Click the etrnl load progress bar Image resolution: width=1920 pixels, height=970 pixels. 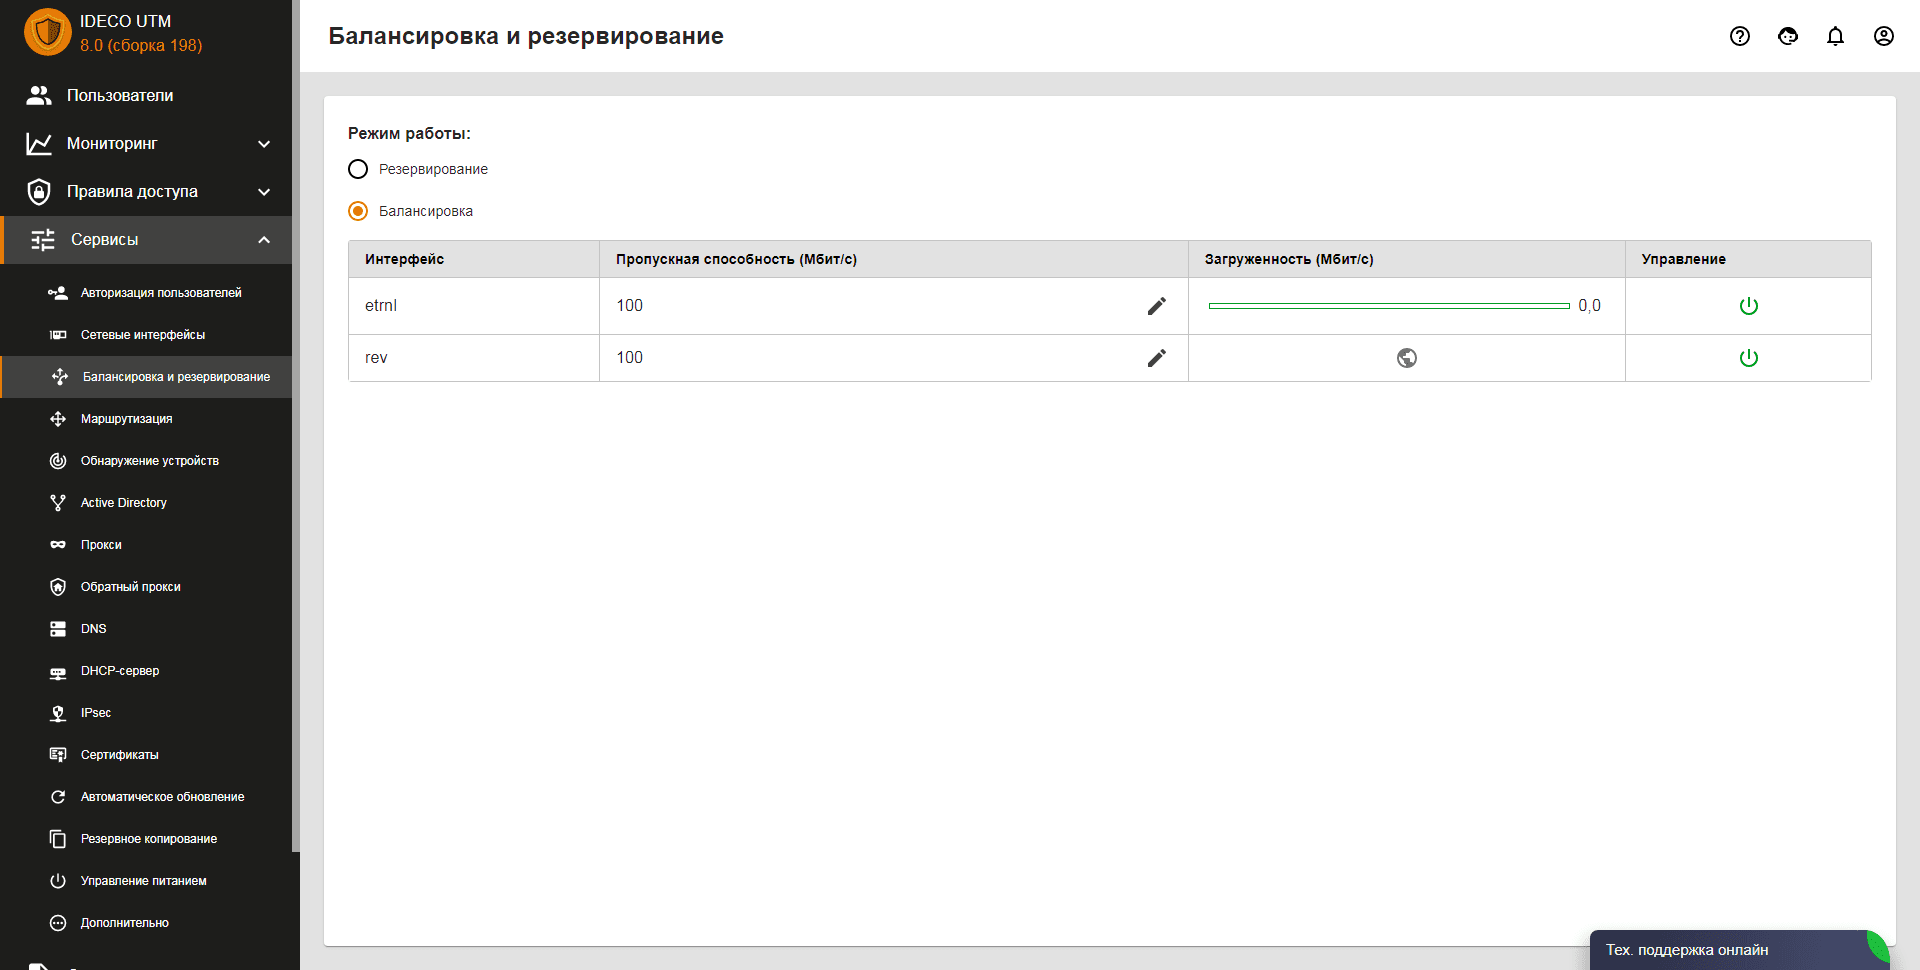click(x=1388, y=306)
